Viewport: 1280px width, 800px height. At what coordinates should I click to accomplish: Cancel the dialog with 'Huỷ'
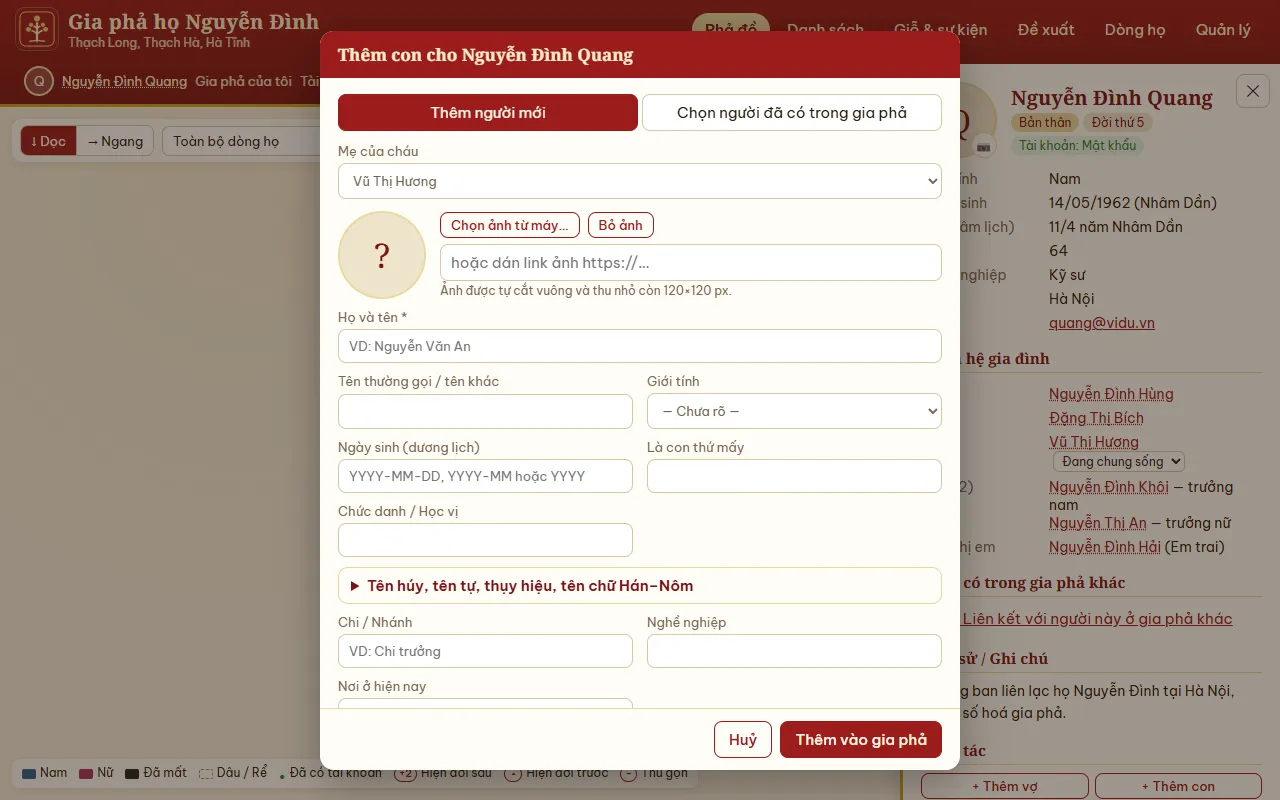[x=743, y=740]
